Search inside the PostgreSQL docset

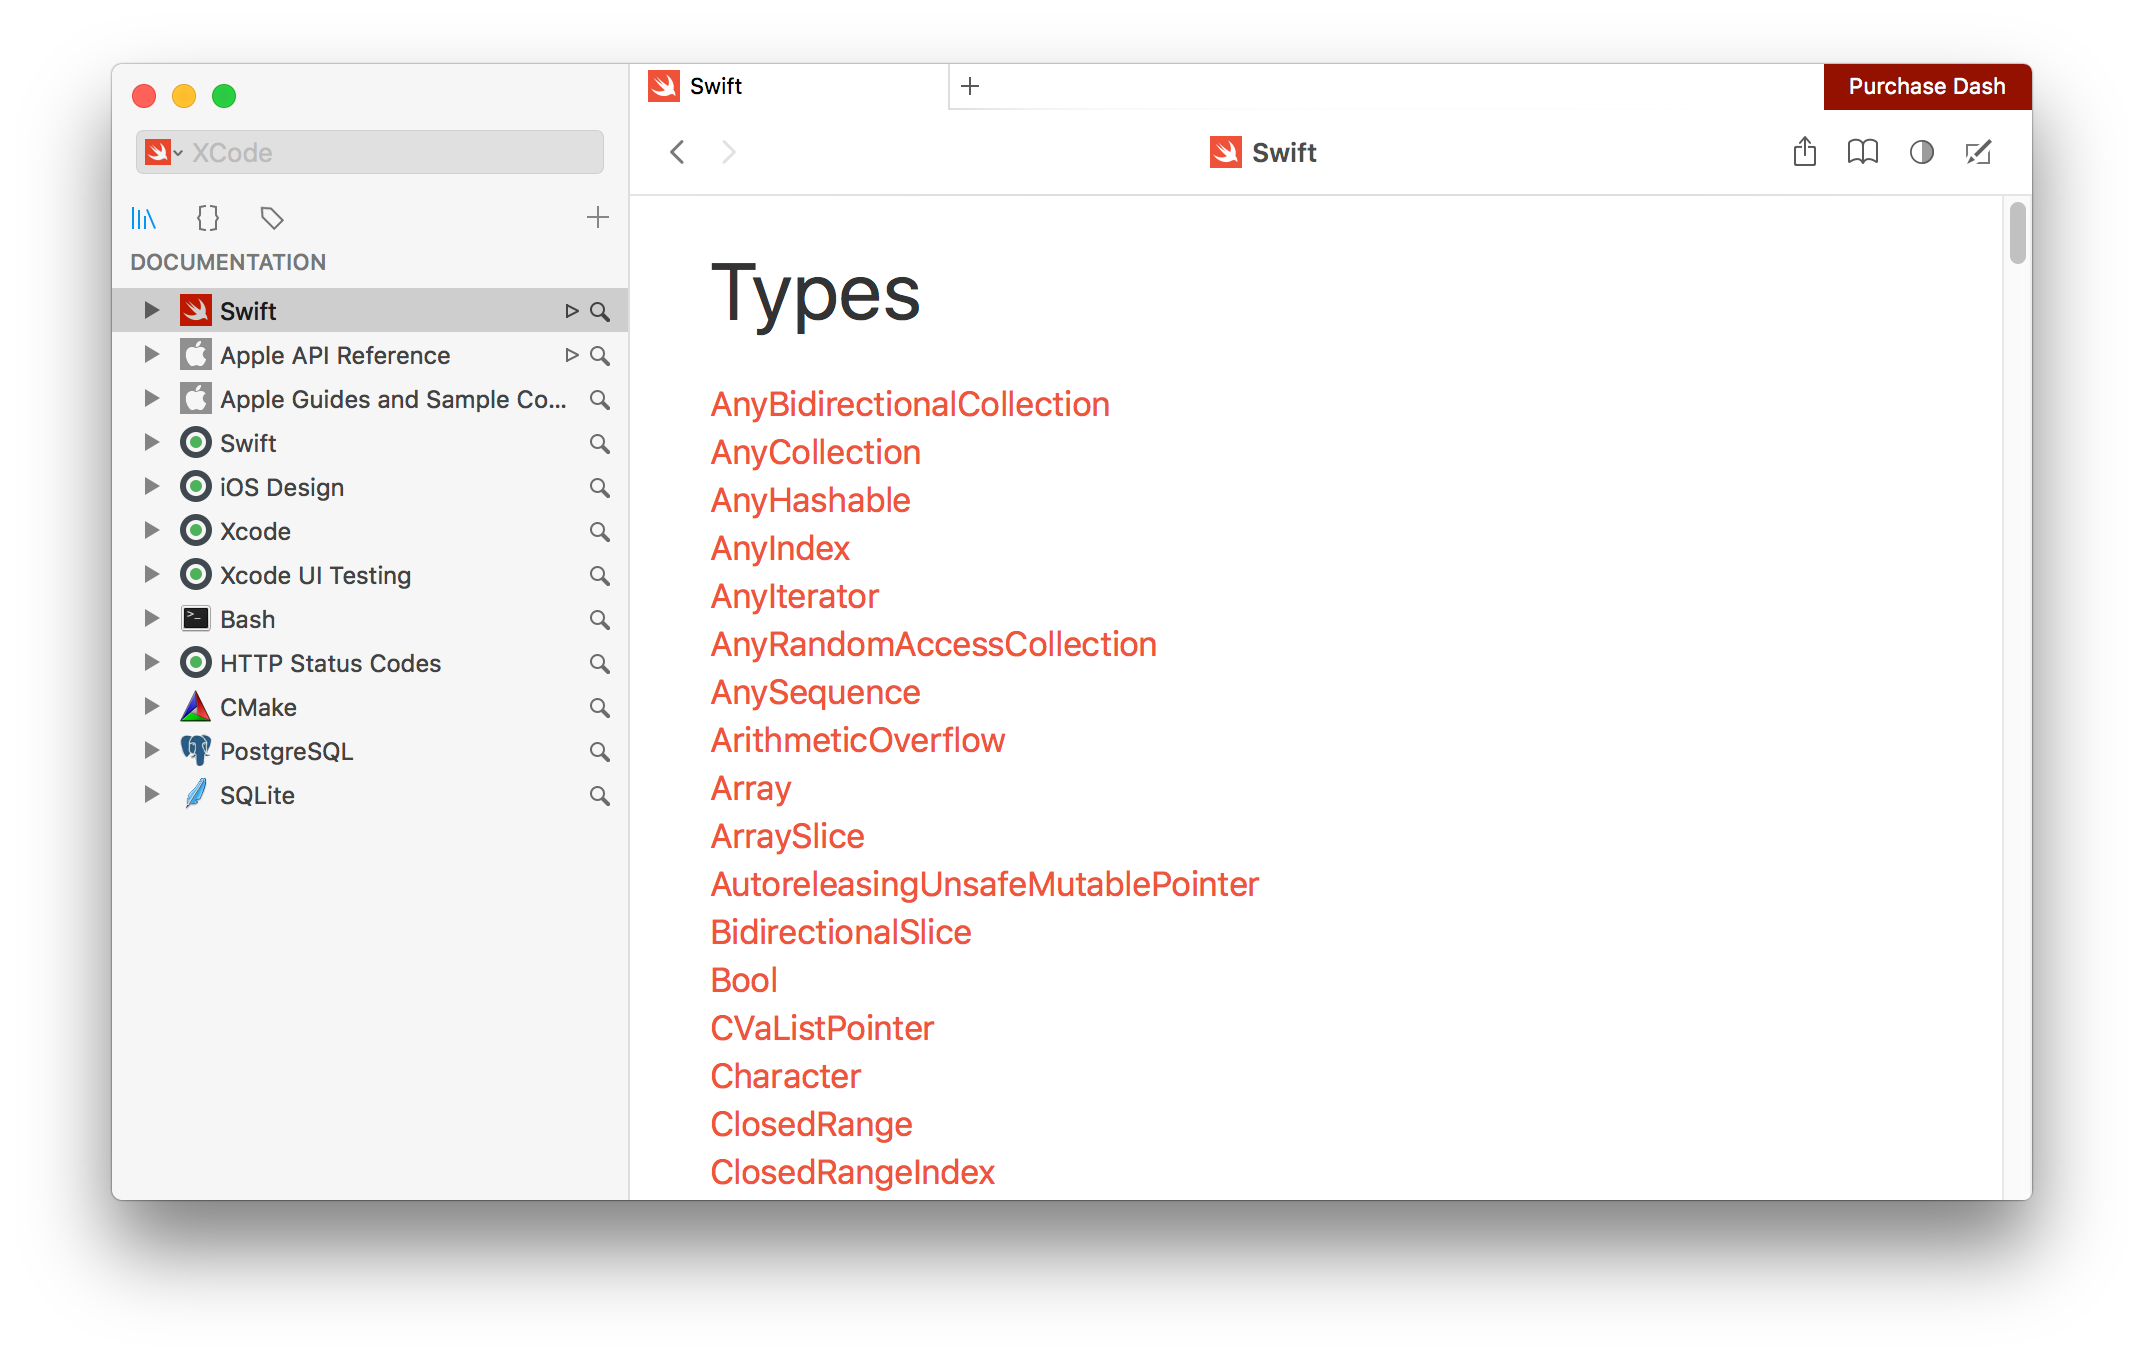[600, 751]
